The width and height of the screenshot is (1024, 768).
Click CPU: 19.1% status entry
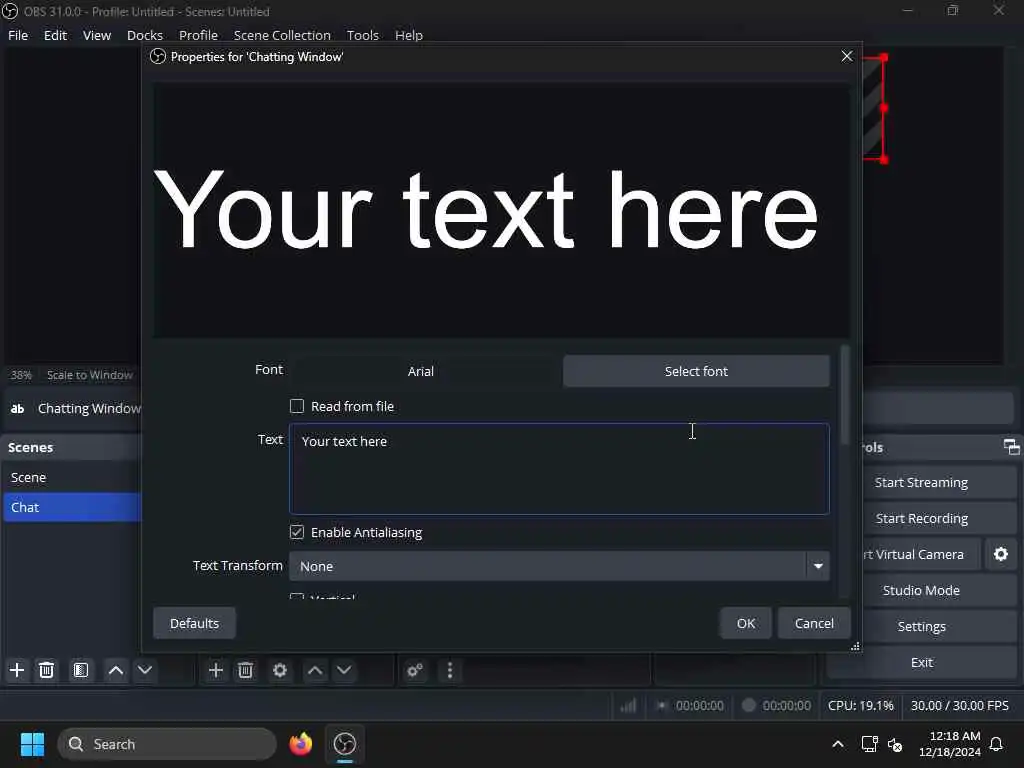click(861, 705)
